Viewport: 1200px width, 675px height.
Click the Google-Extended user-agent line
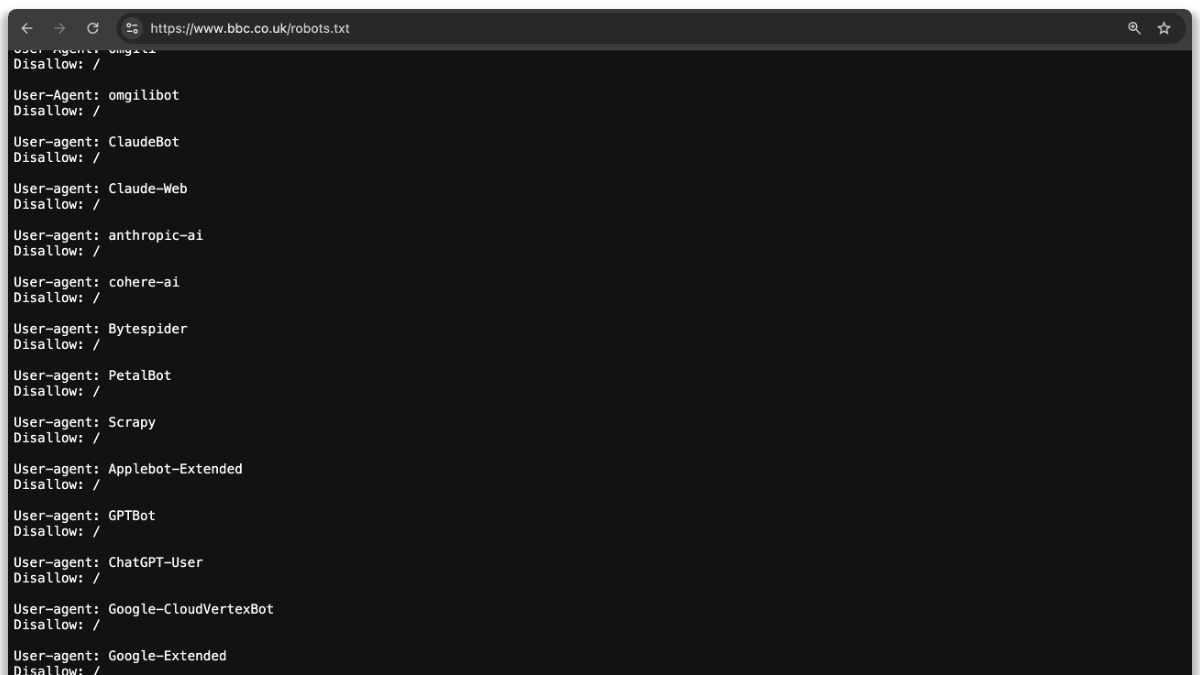(x=120, y=656)
